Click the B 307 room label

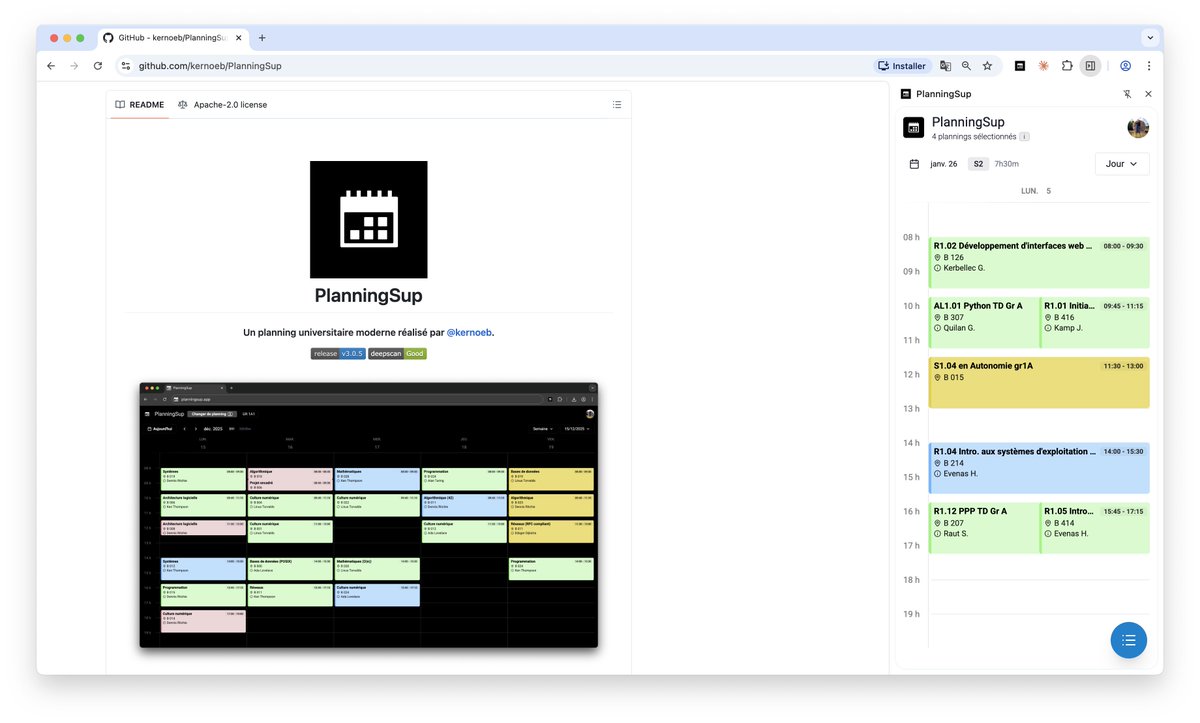[954, 318]
